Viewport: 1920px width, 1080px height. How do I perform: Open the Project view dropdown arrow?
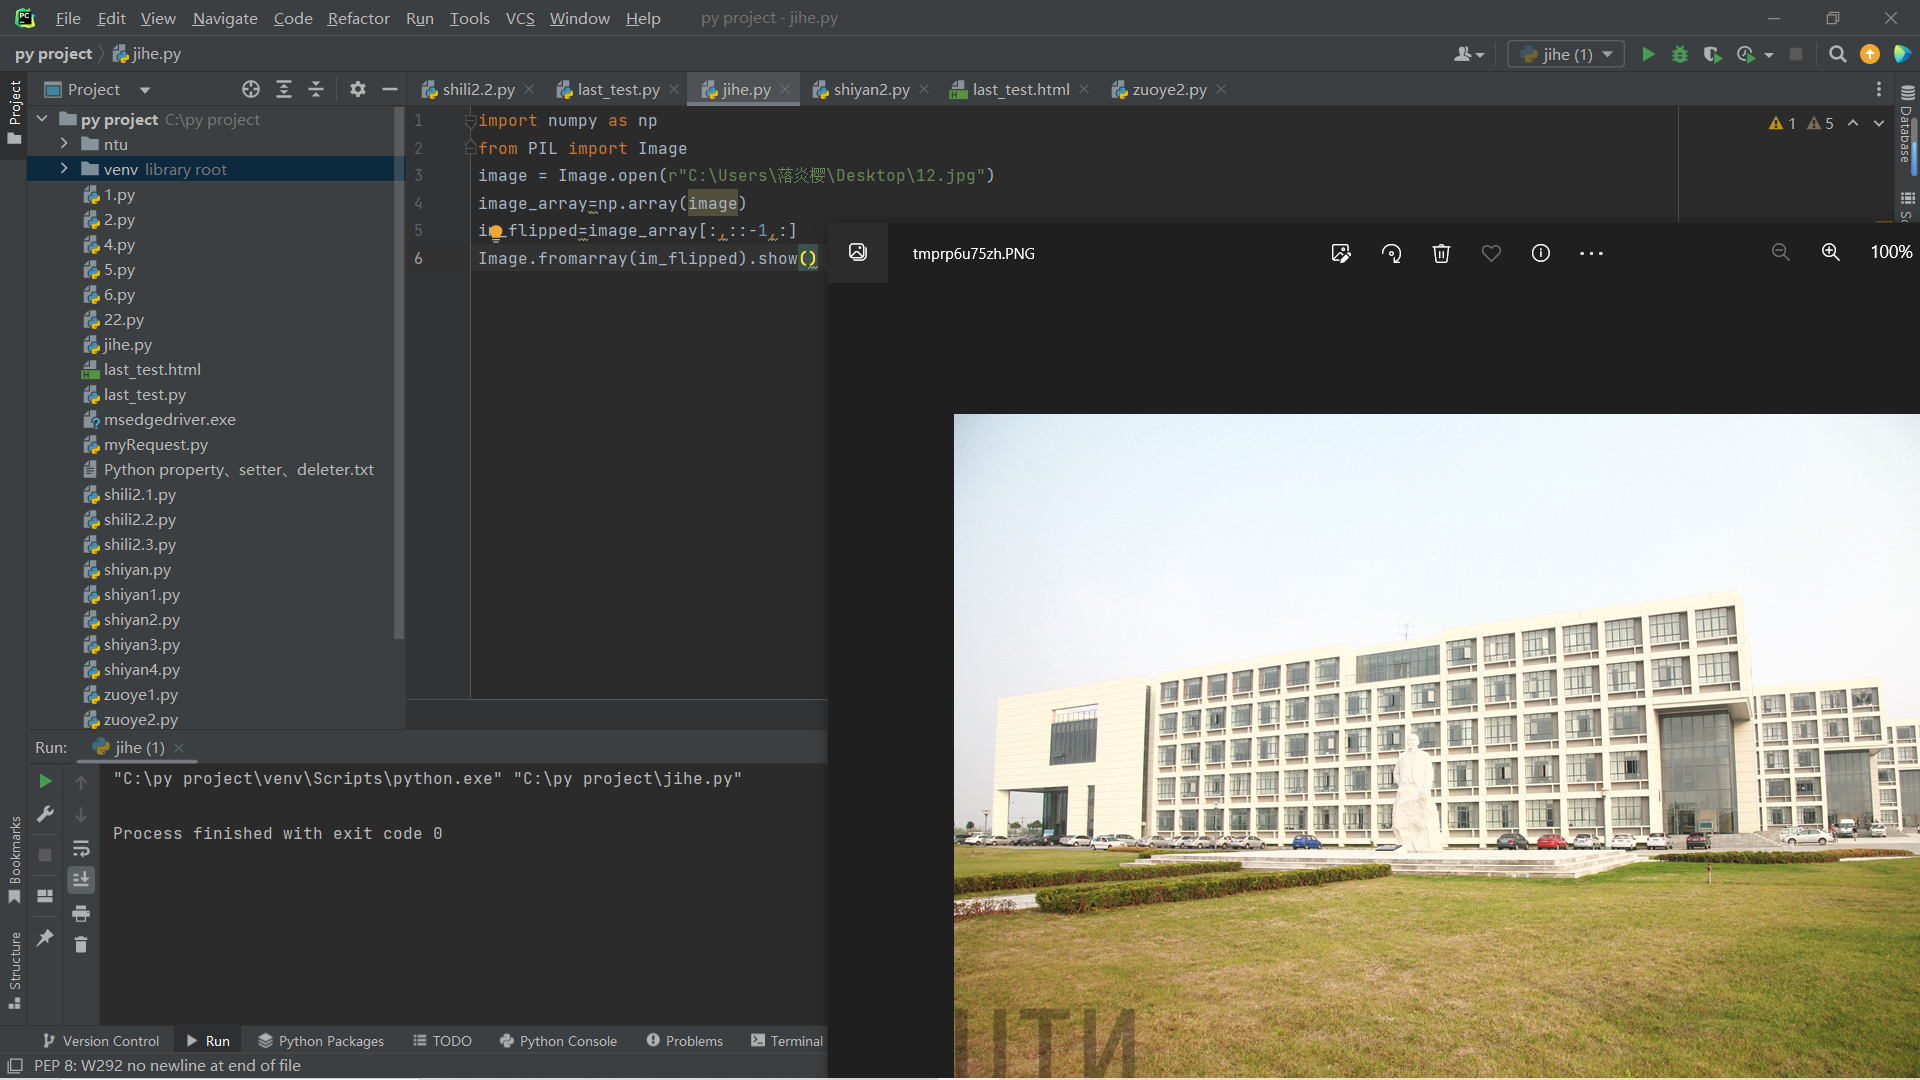[x=145, y=89]
